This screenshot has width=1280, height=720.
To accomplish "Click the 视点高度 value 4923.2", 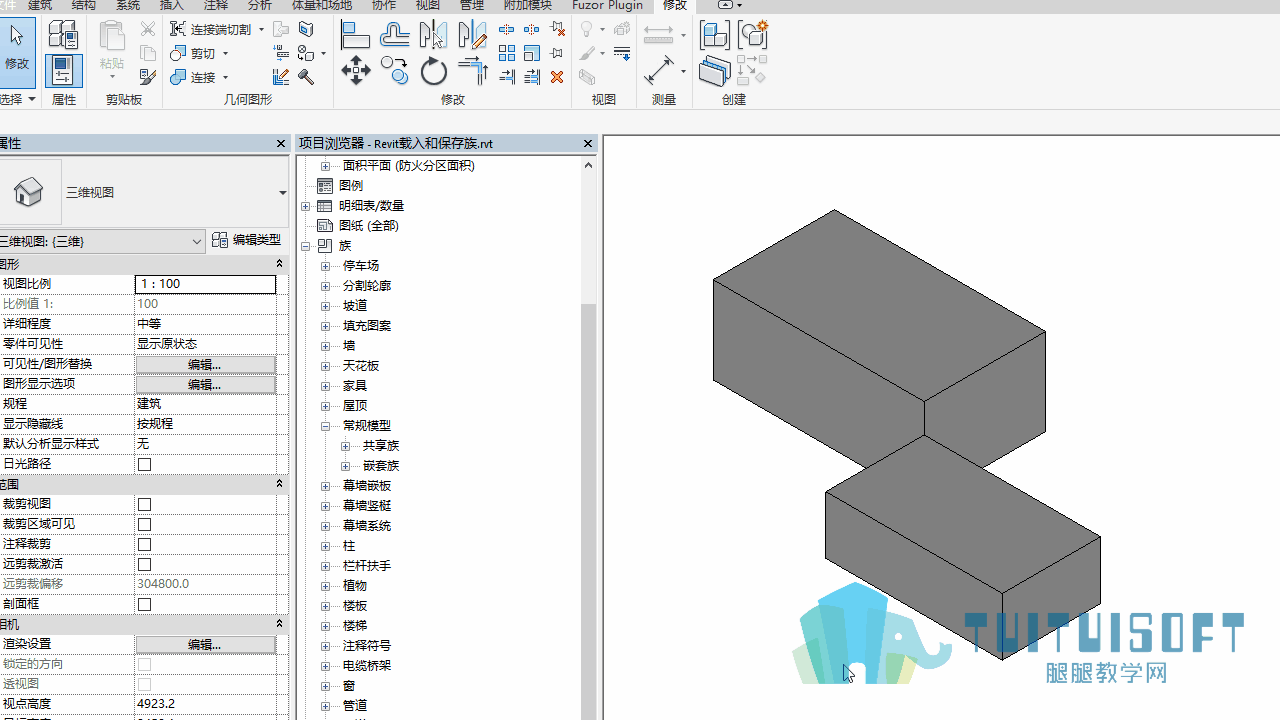I will click(205, 704).
